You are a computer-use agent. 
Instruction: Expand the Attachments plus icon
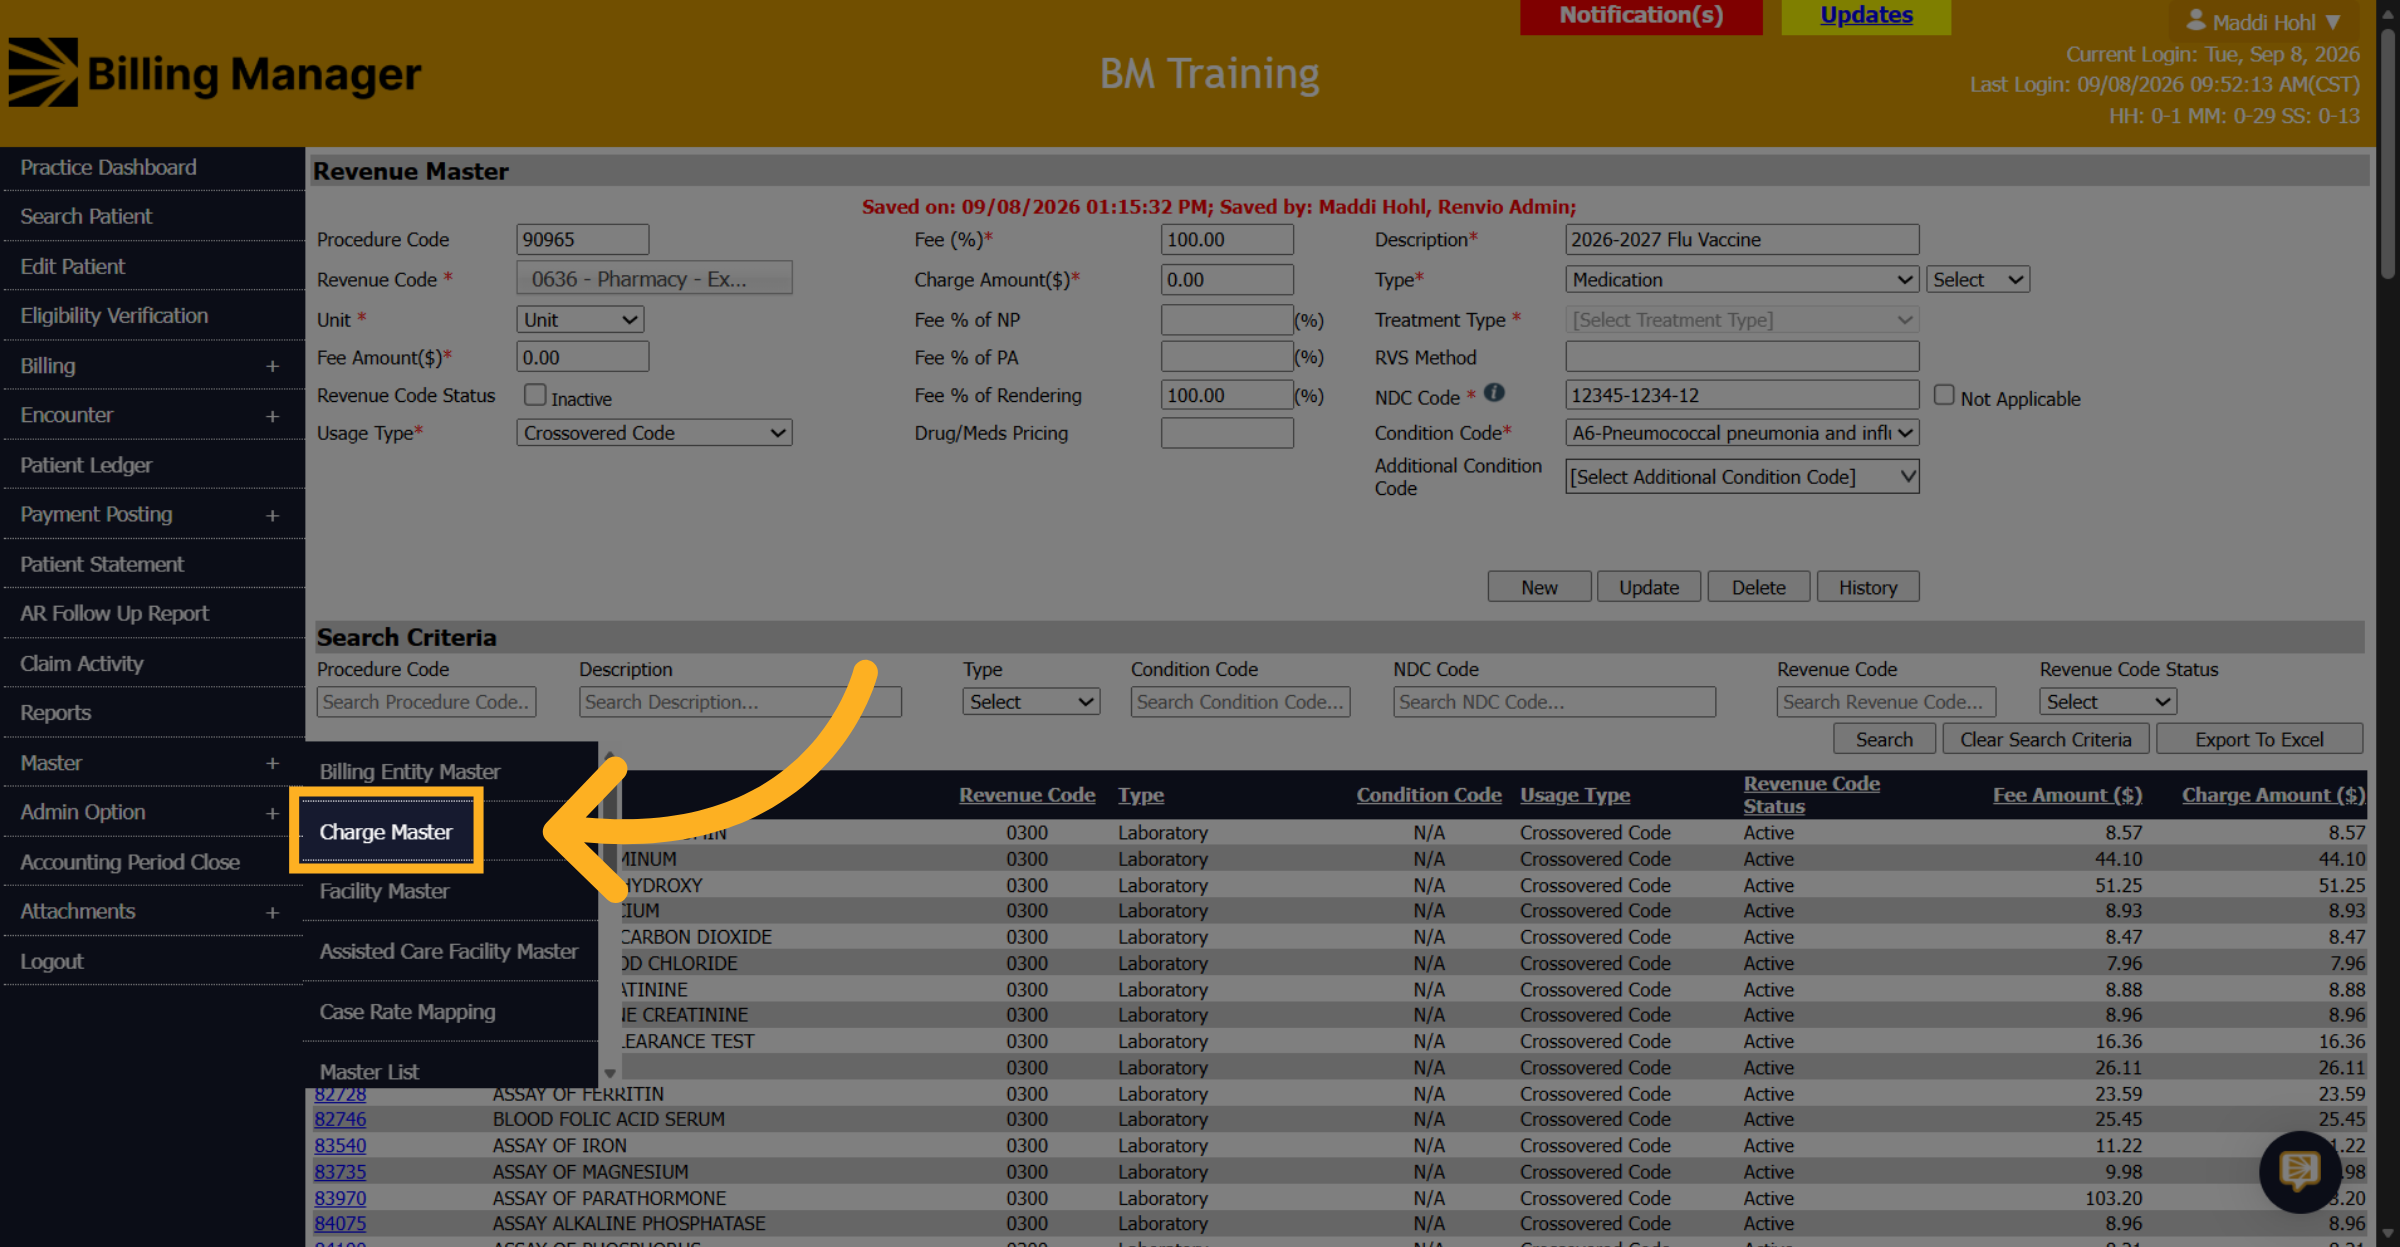coord(272,912)
